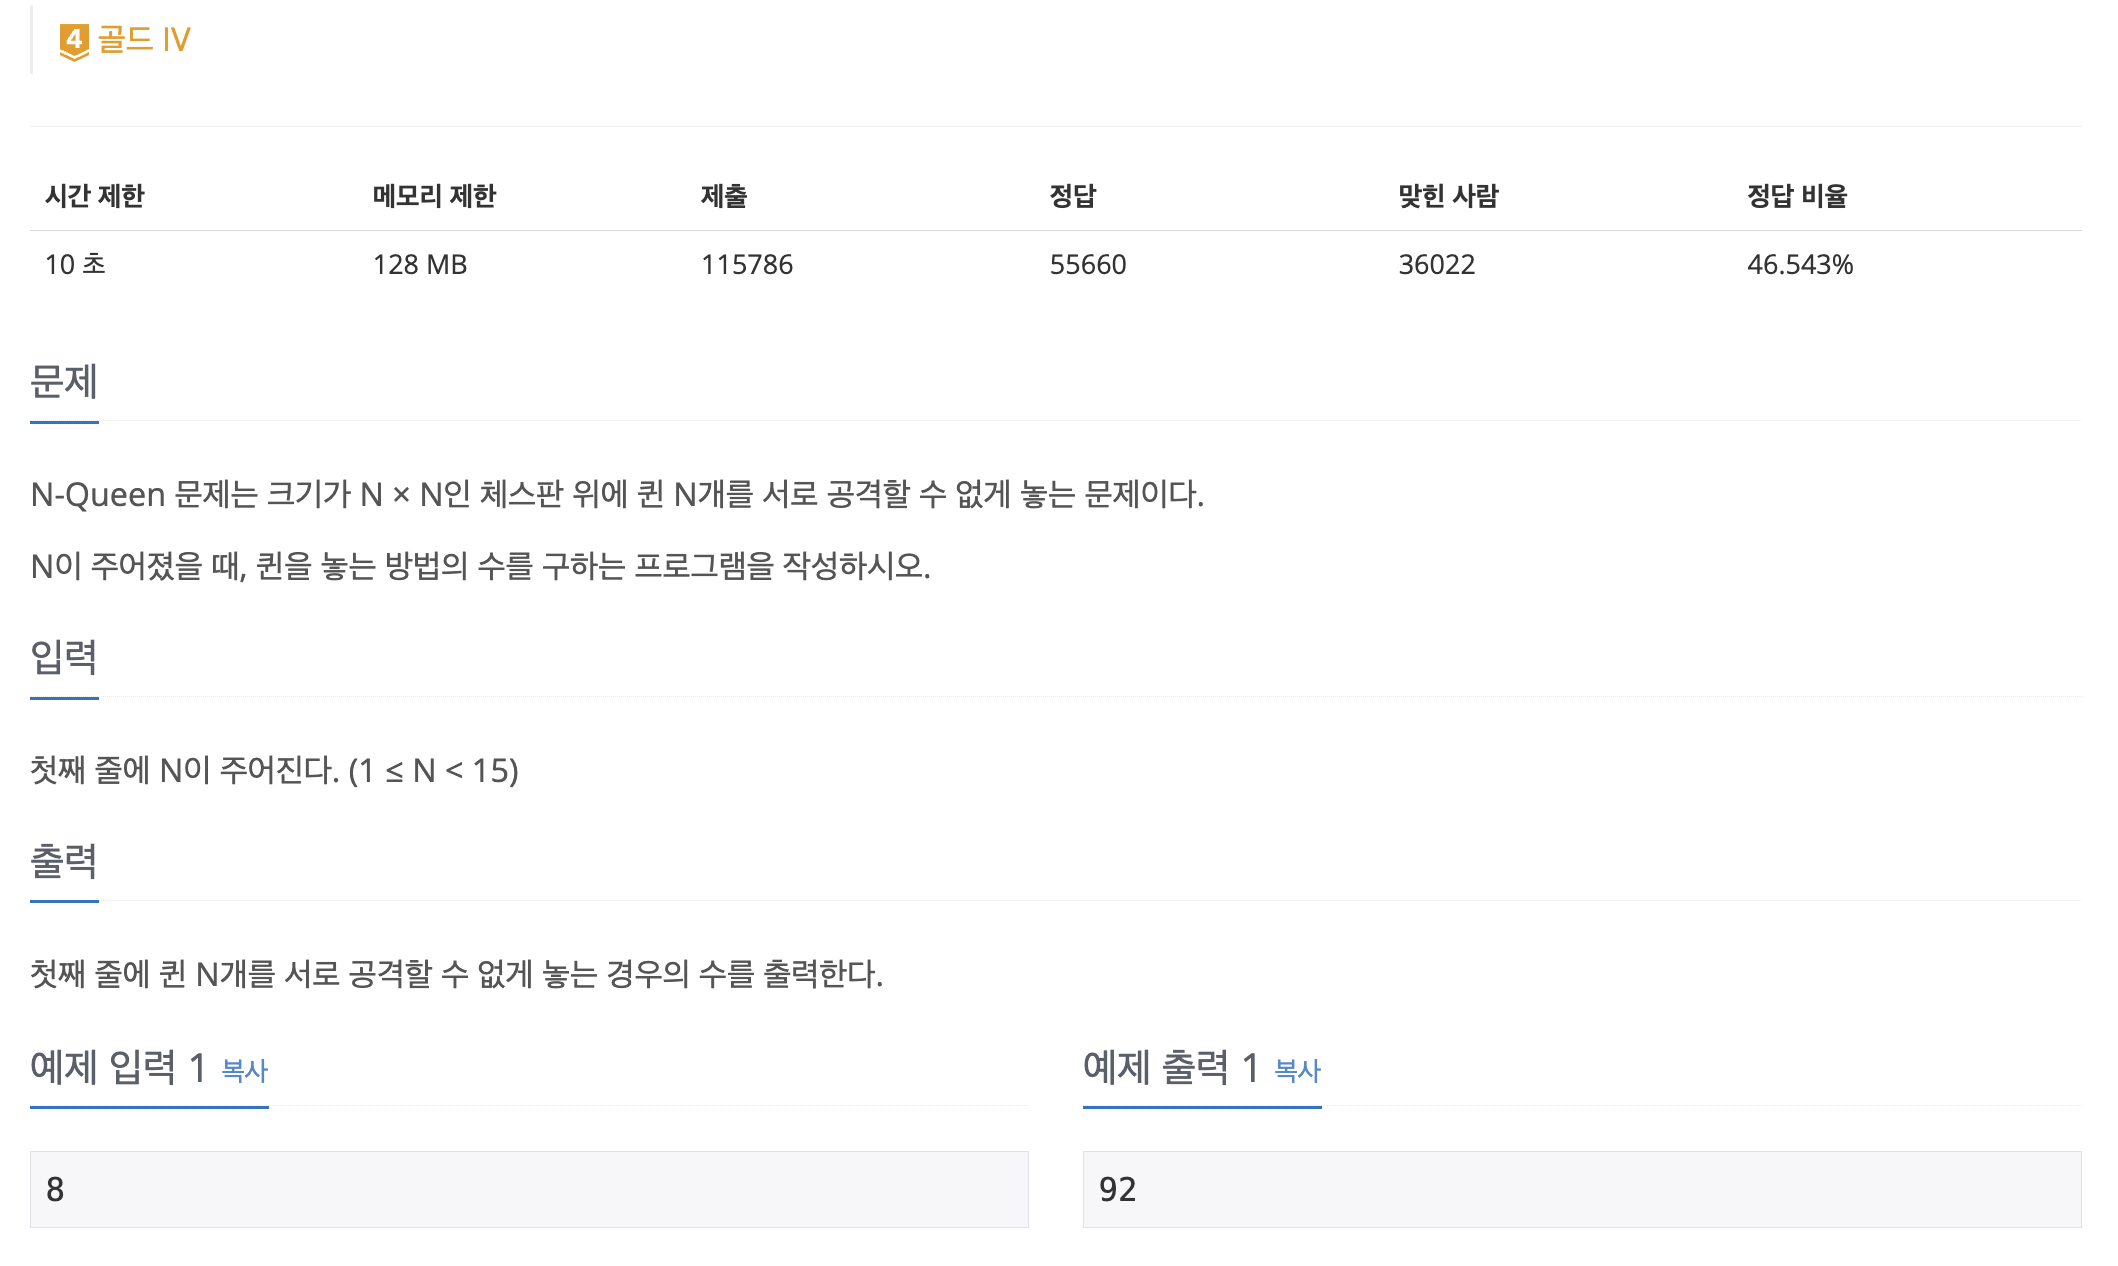The height and width of the screenshot is (1266, 2118).
Task: Click the 46.543% correct ratio value
Action: [x=1799, y=265]
